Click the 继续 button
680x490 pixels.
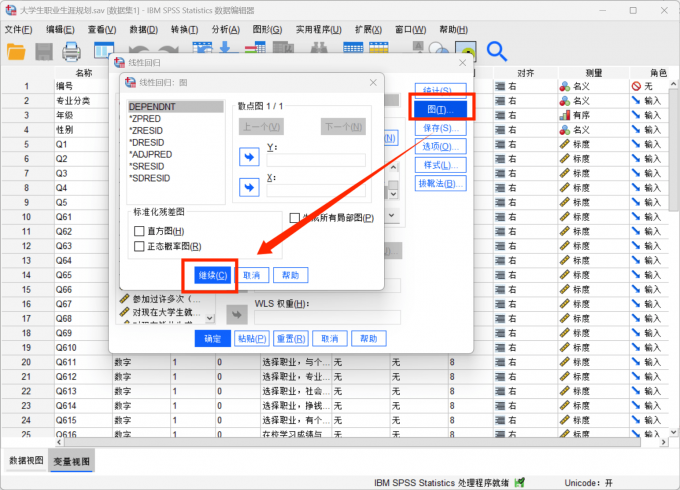(x=209, y=275)
